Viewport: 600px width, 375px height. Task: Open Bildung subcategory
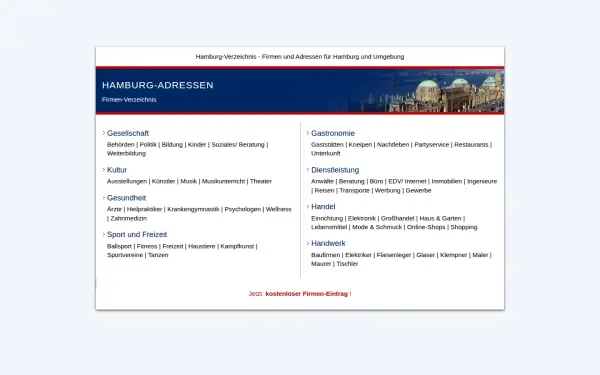coord(172,145)
